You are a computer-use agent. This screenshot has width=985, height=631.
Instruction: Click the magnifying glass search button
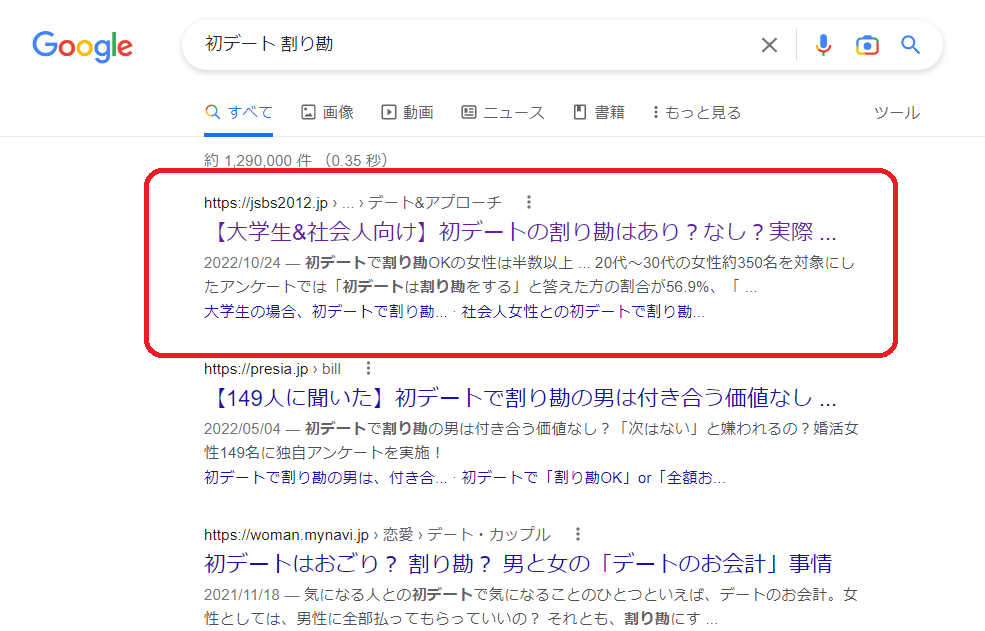910,45
